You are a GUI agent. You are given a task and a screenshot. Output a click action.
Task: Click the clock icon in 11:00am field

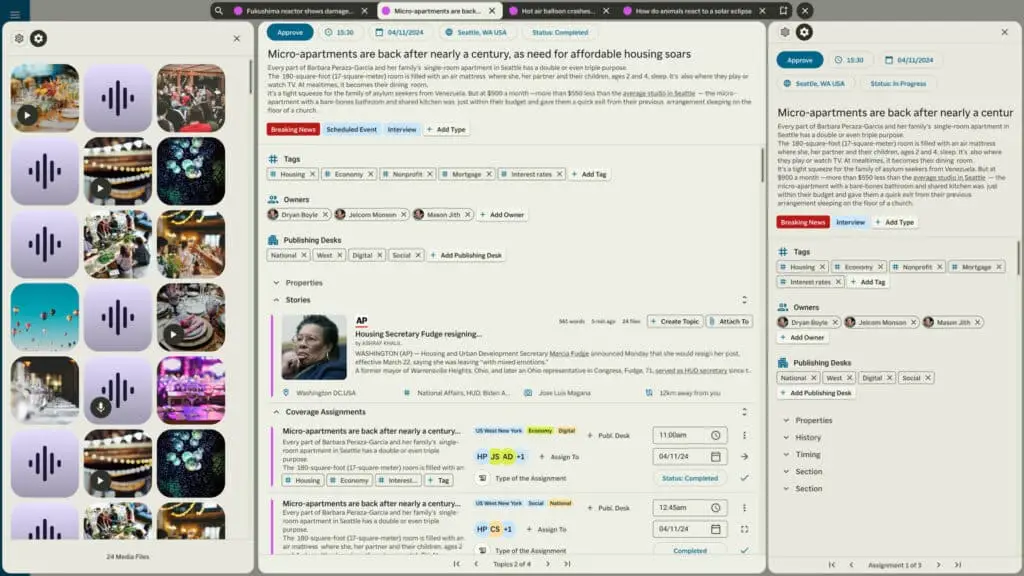[715, 436]
